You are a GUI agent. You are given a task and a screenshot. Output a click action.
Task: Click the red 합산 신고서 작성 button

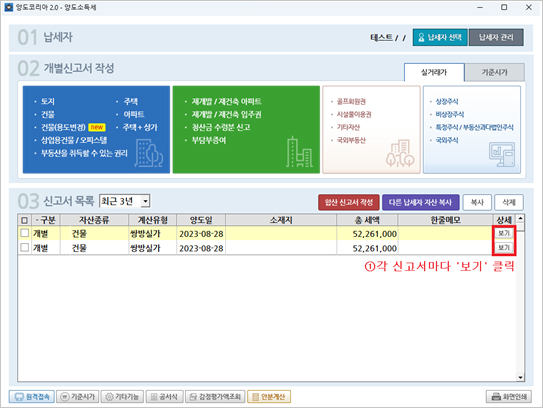tap(349, 202)
